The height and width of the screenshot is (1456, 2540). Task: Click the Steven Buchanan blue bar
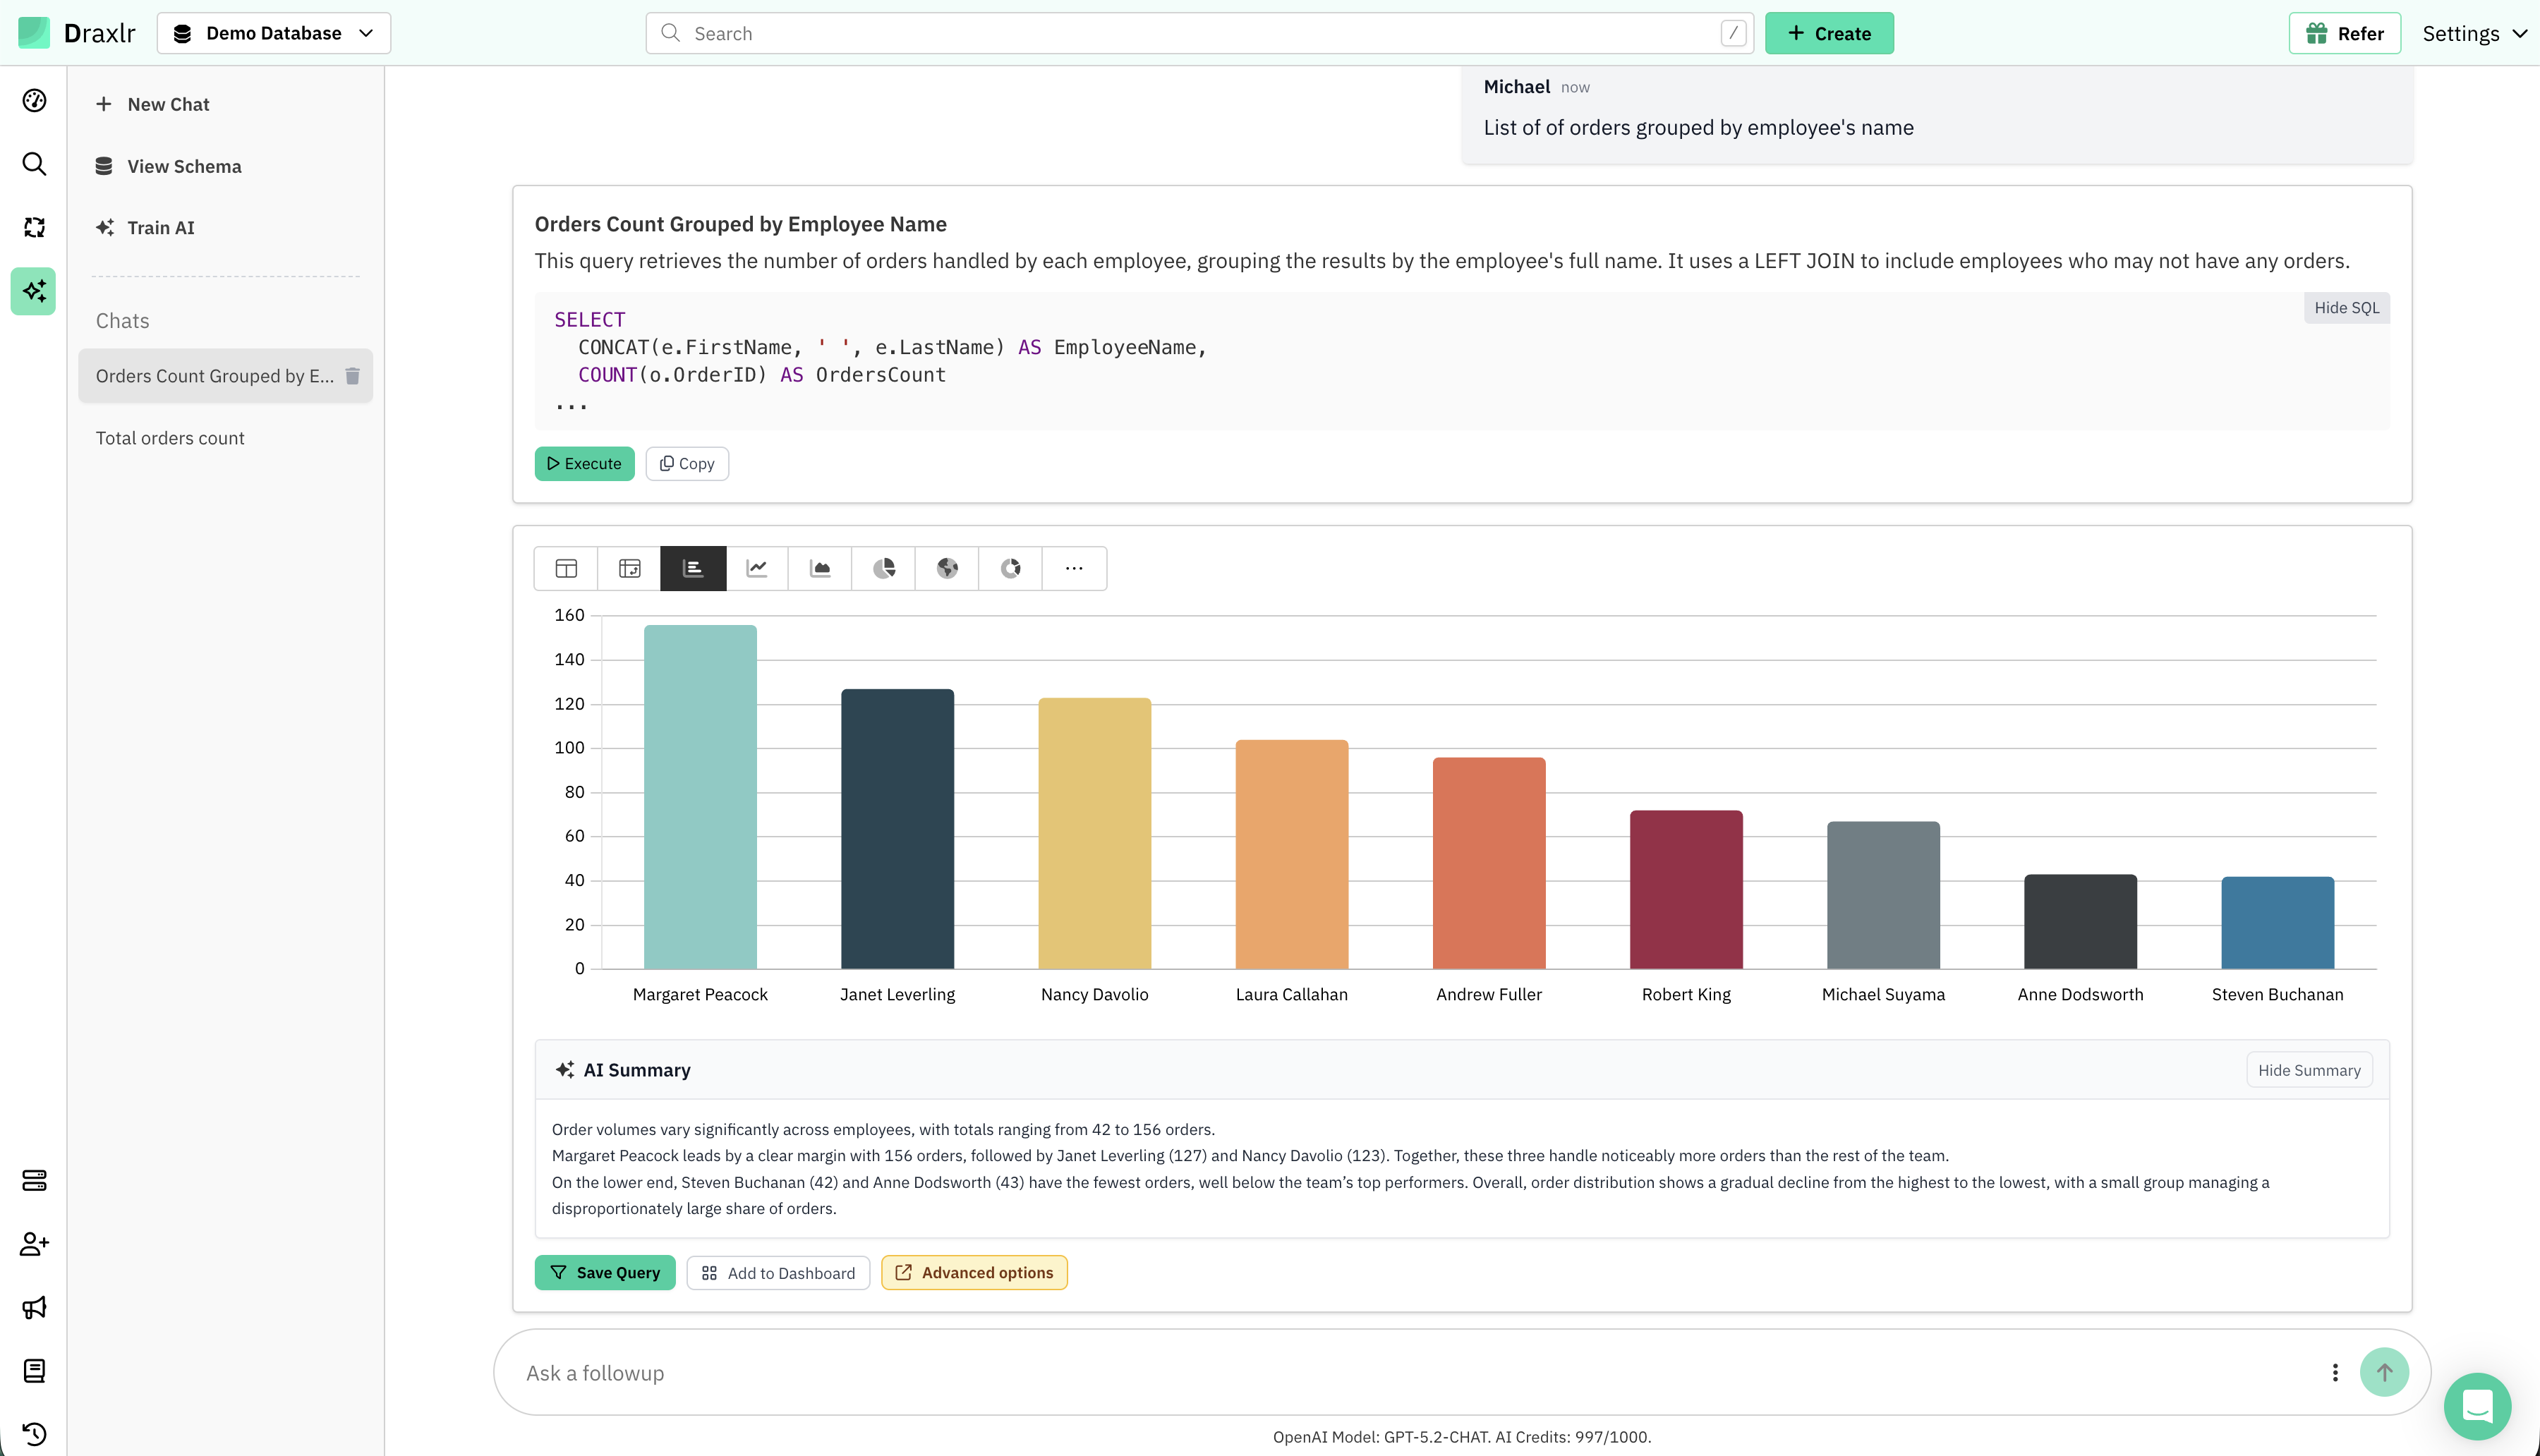point(2277,923)
